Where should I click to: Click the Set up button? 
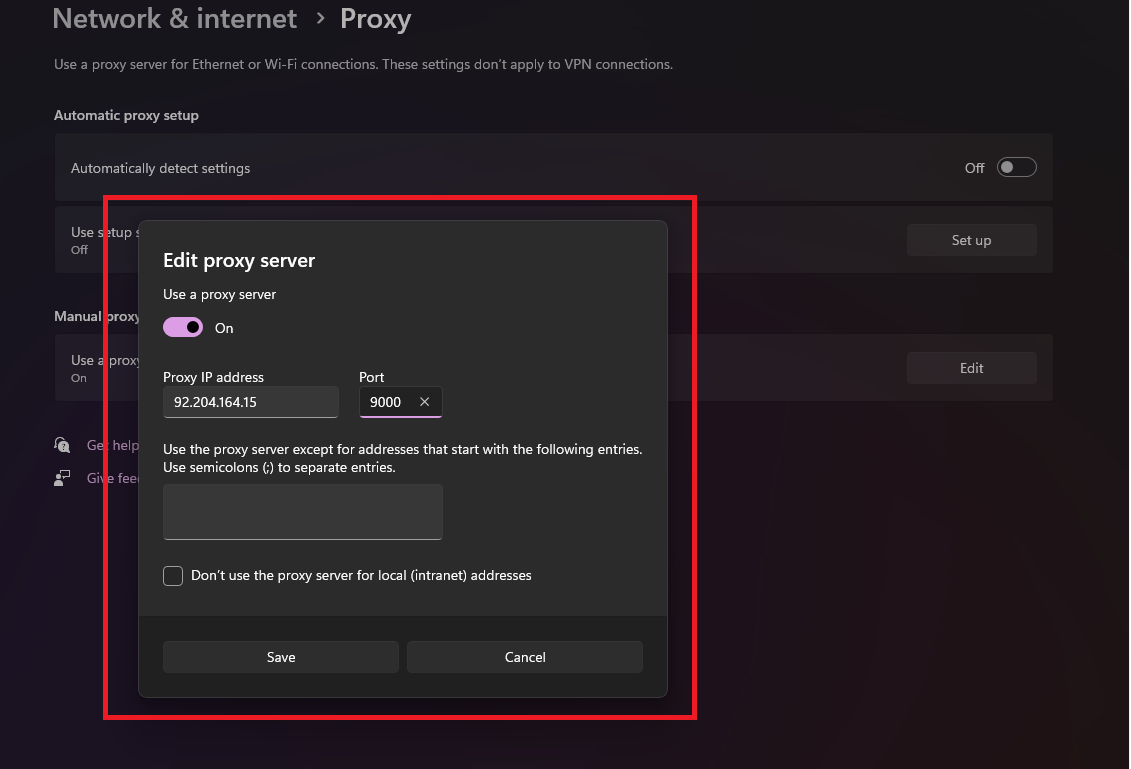coord(970,239)
